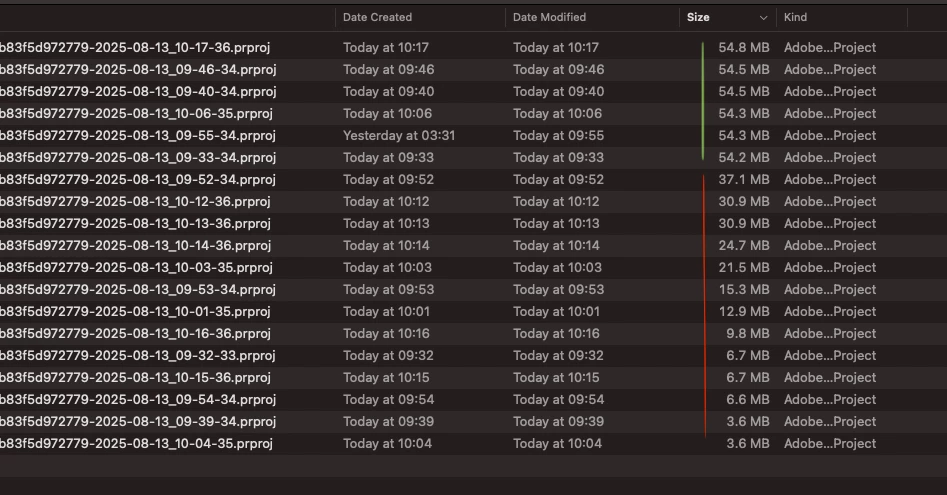The width and height of the screenshot is (947, 495).
Task: Click Date Modified cell 'Today at 09:33'
Action: tap(559, 158)
